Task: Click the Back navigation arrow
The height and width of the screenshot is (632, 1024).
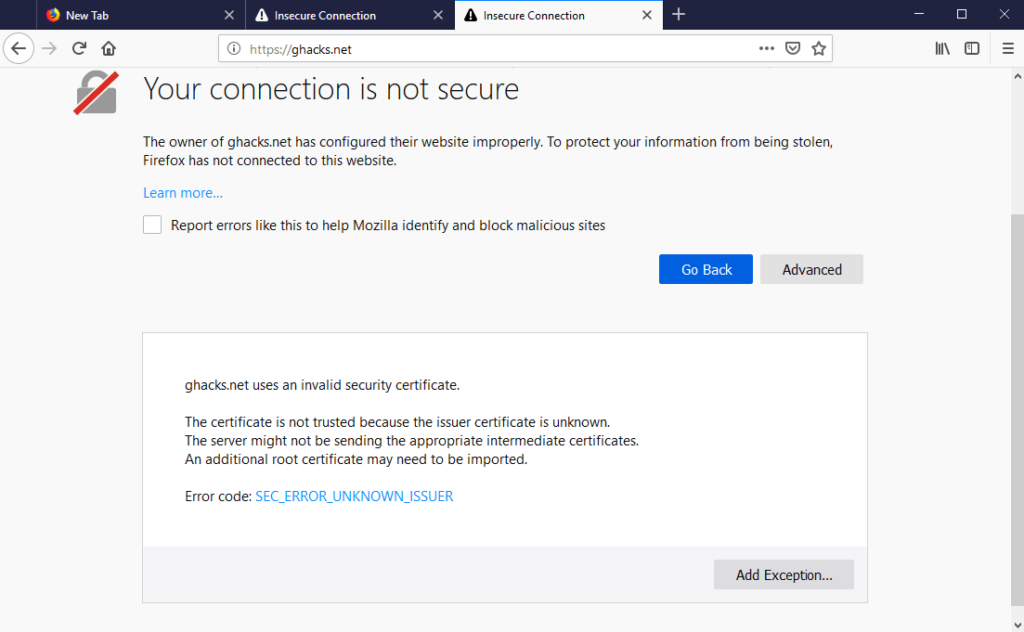Action: point(18,48)
